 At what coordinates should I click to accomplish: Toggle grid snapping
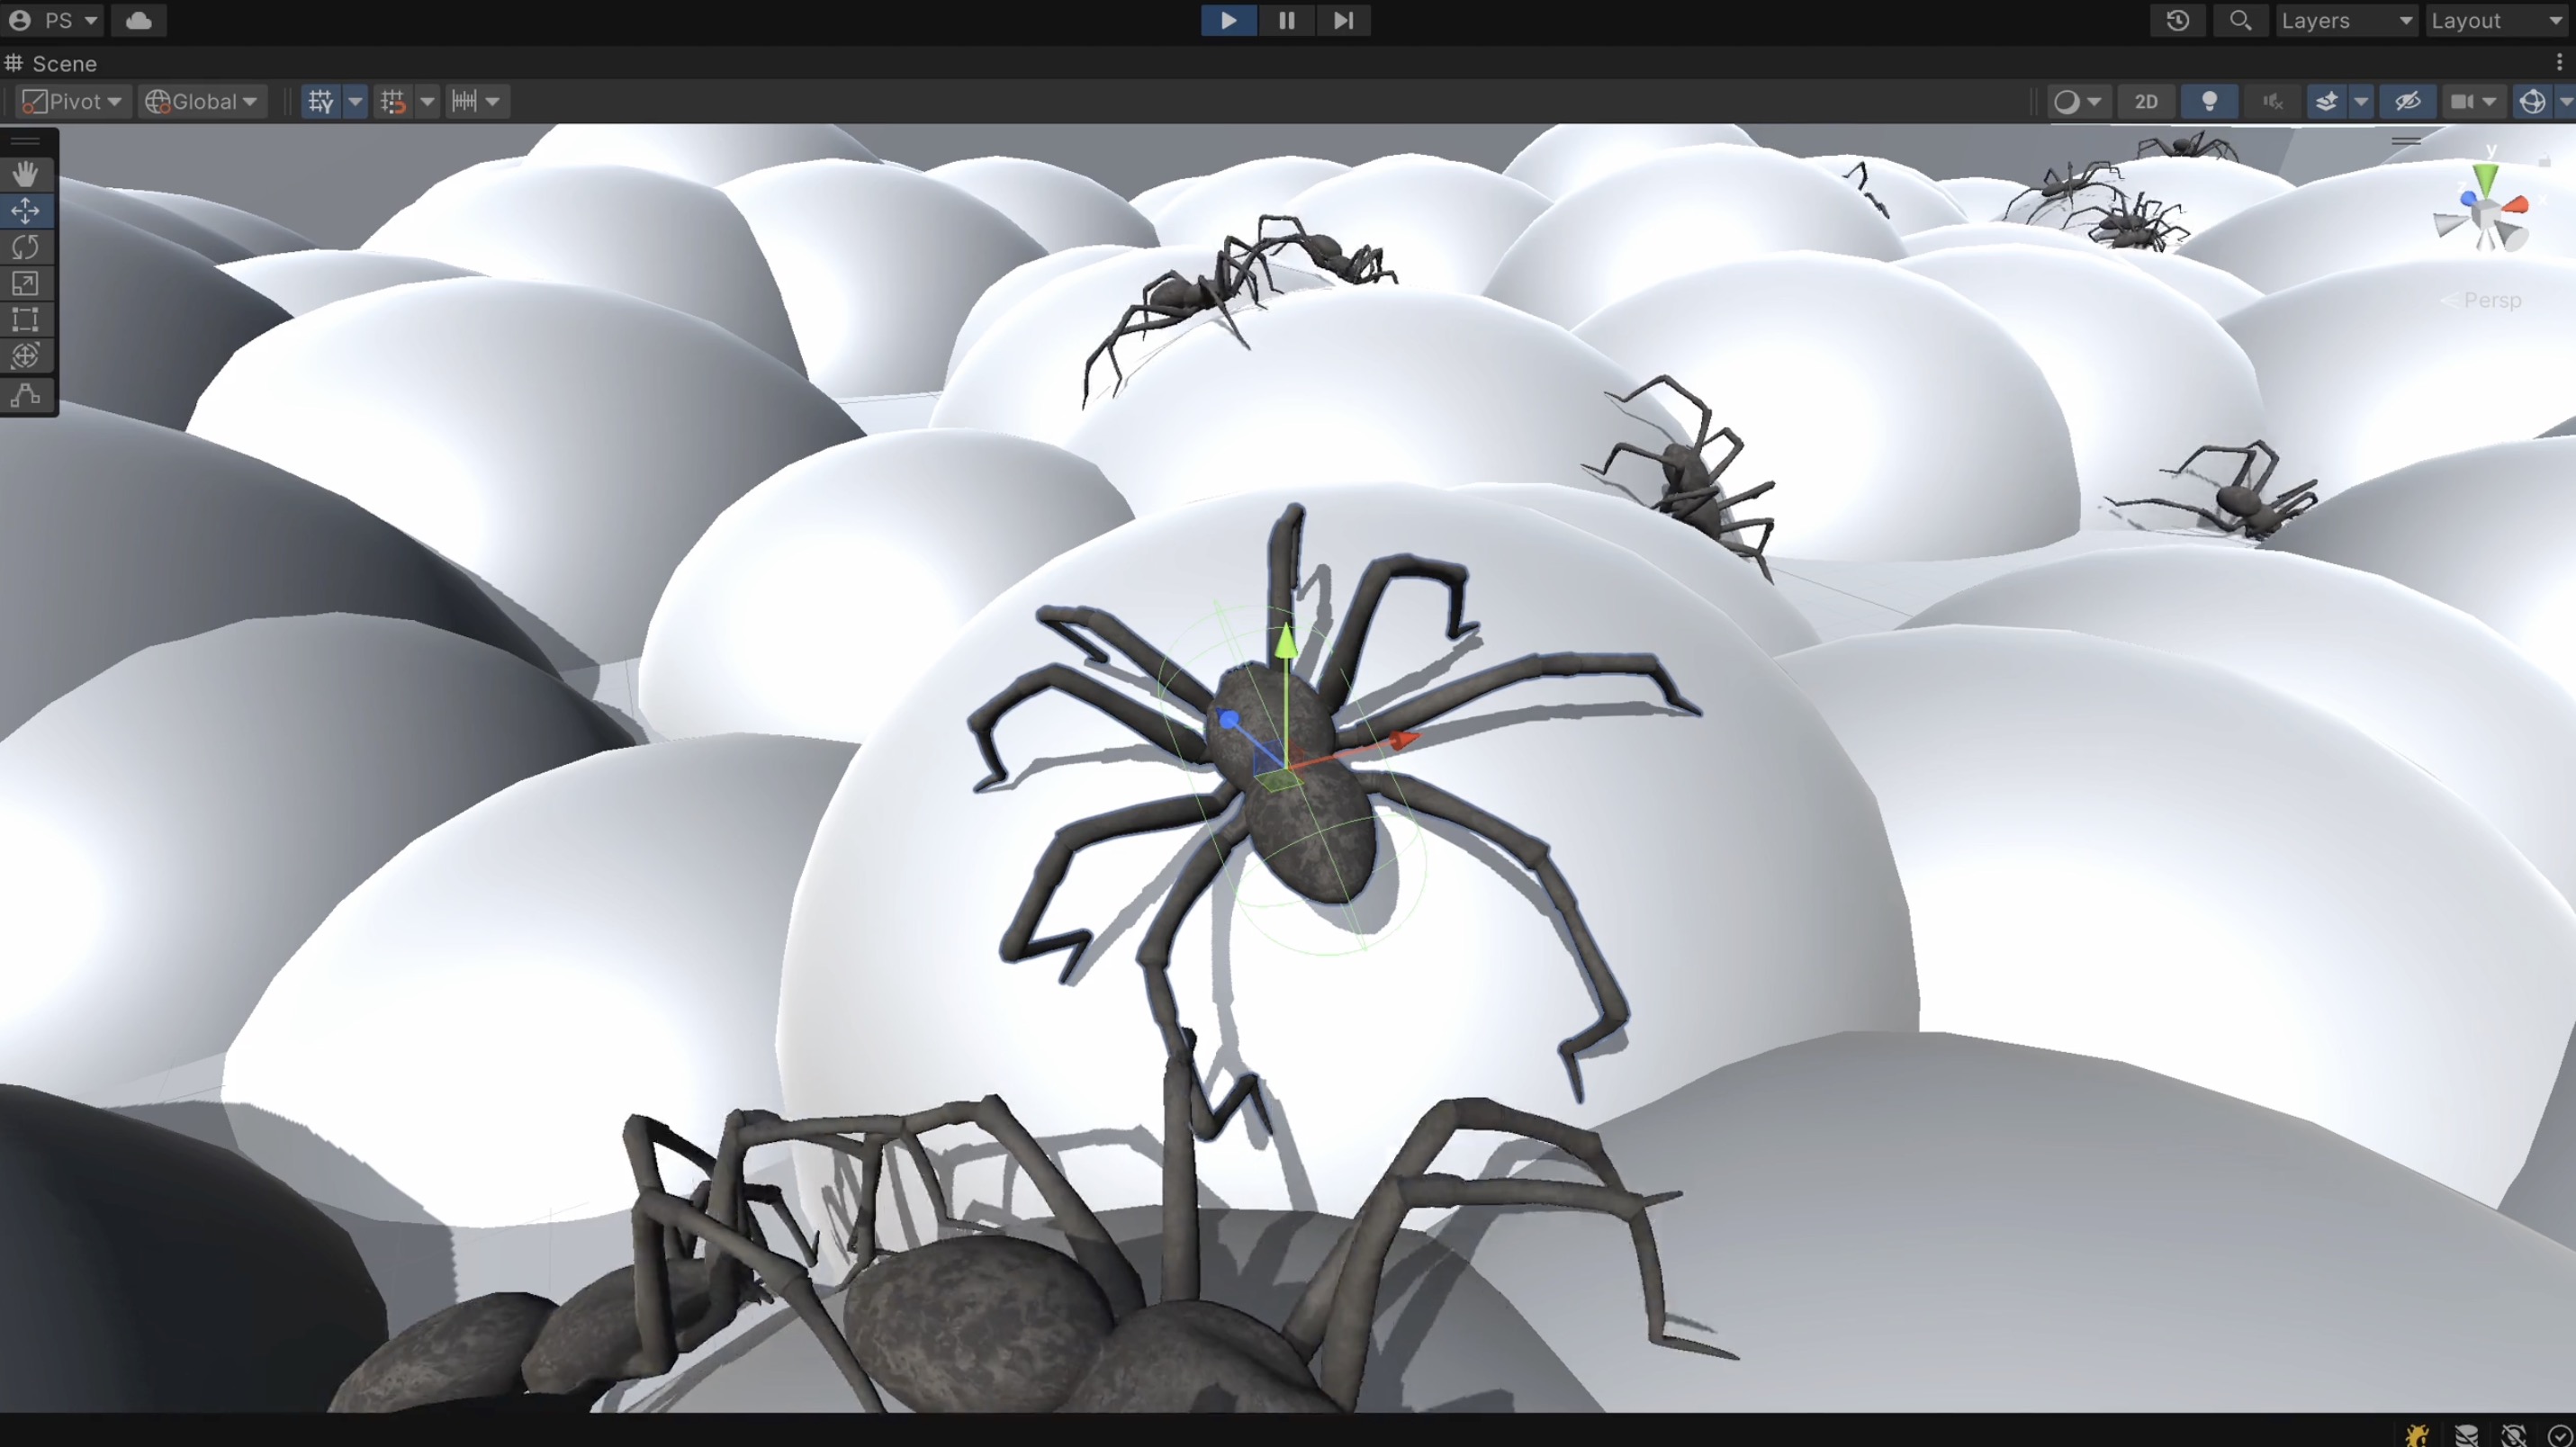pos(393,101)
